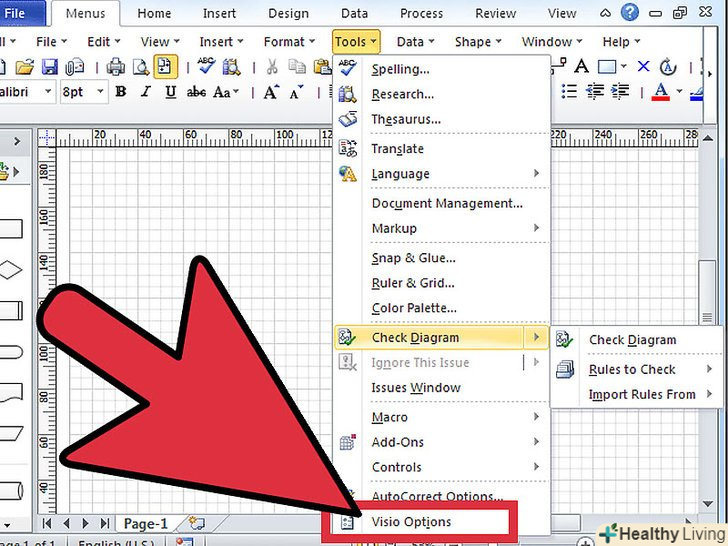Click the Text tool A icon
Screen dimensions: 728x546
click(581, 67)
